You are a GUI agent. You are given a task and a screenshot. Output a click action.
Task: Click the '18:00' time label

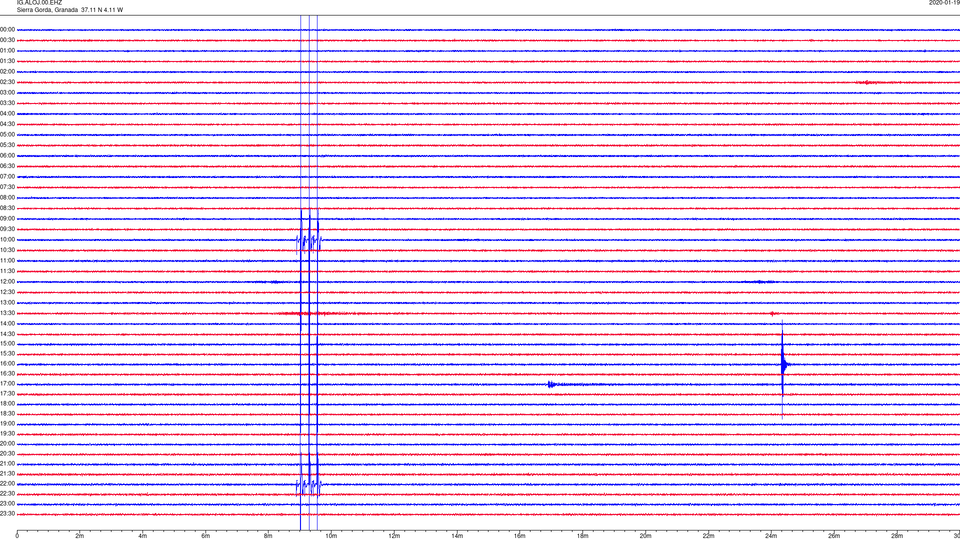[7, 403]
